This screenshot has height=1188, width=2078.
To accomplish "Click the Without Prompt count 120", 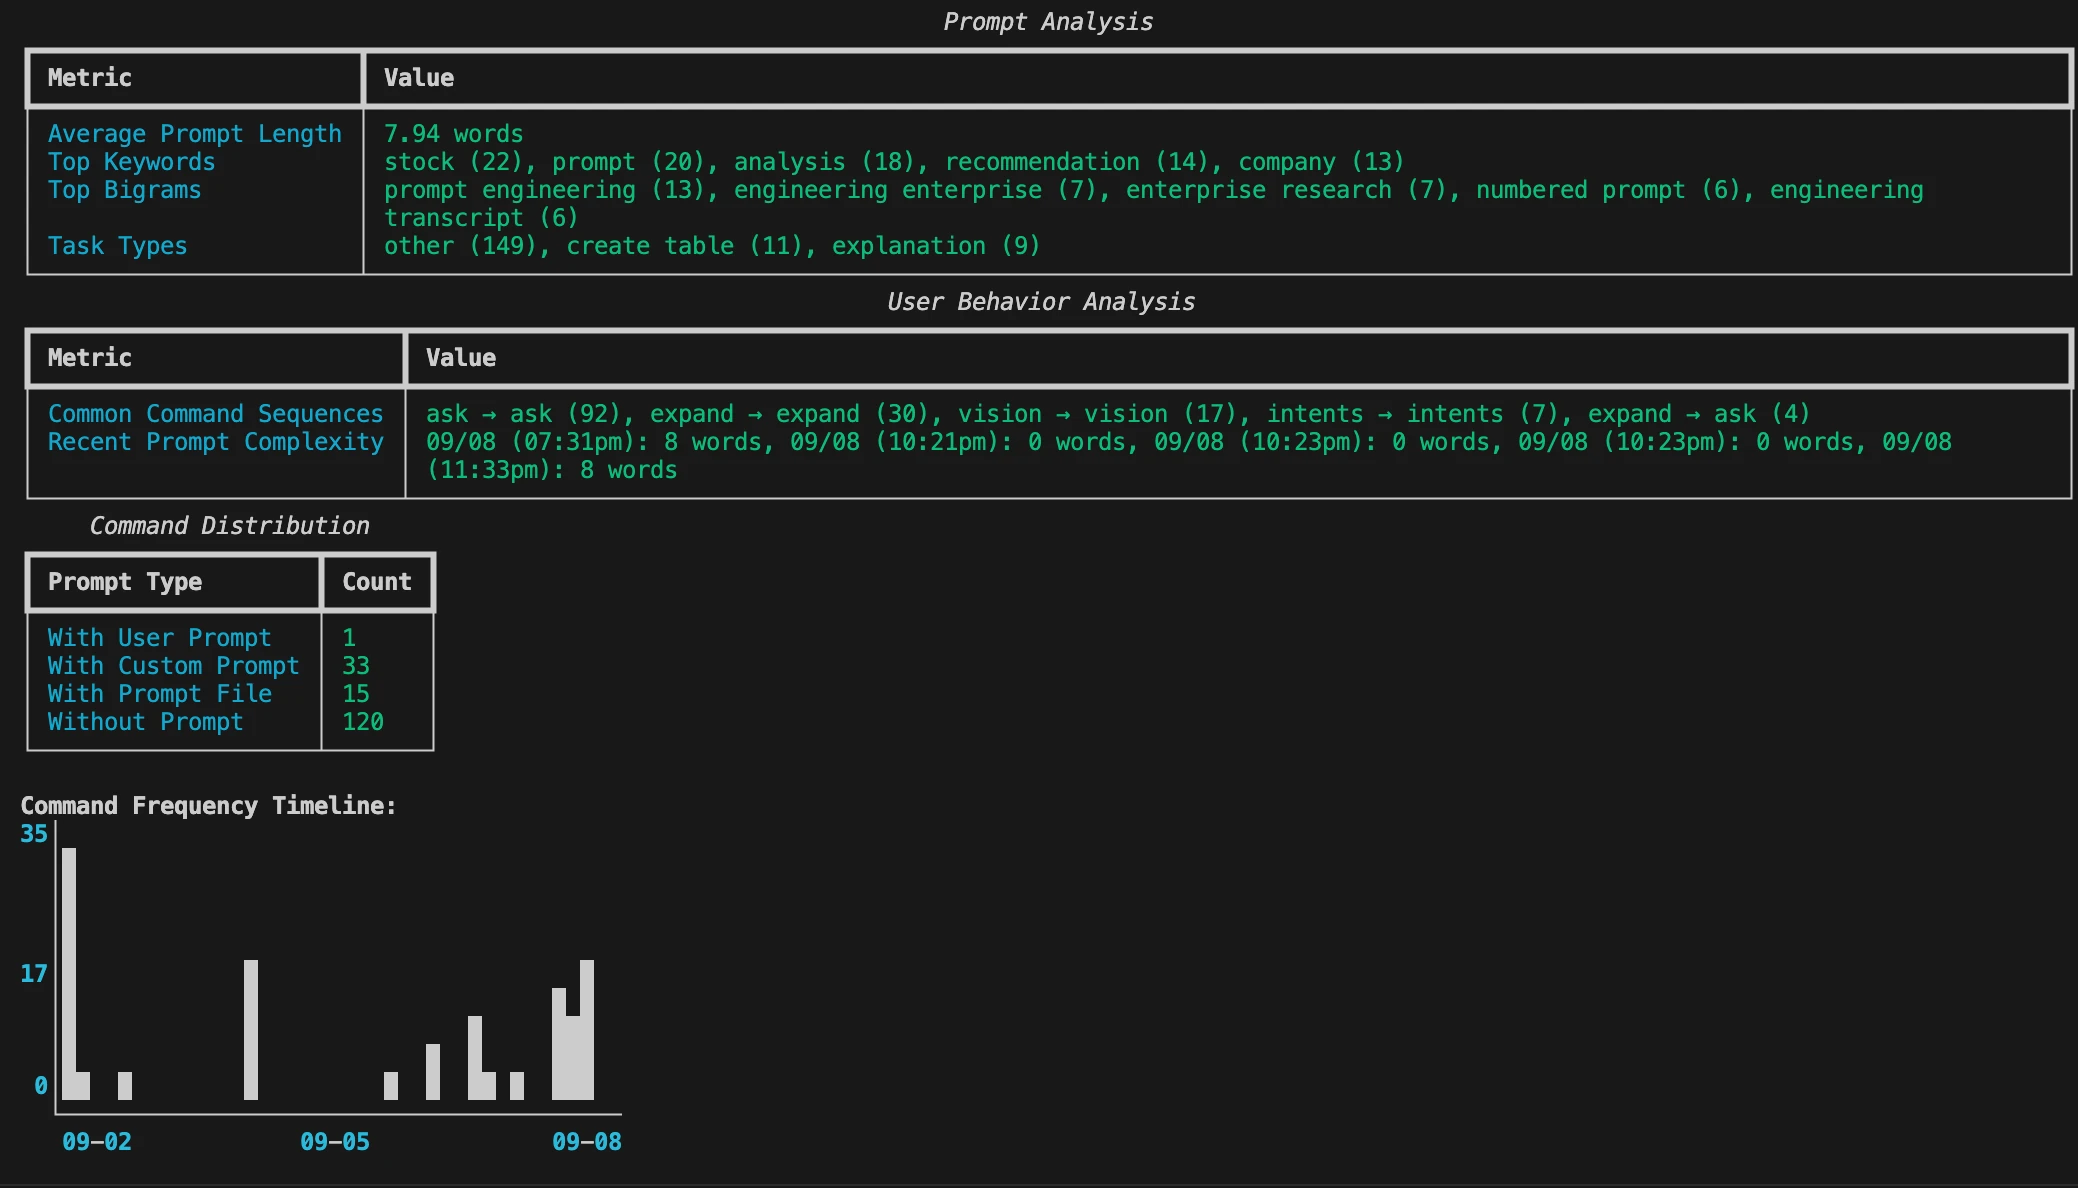I will [x=362, y=722].
